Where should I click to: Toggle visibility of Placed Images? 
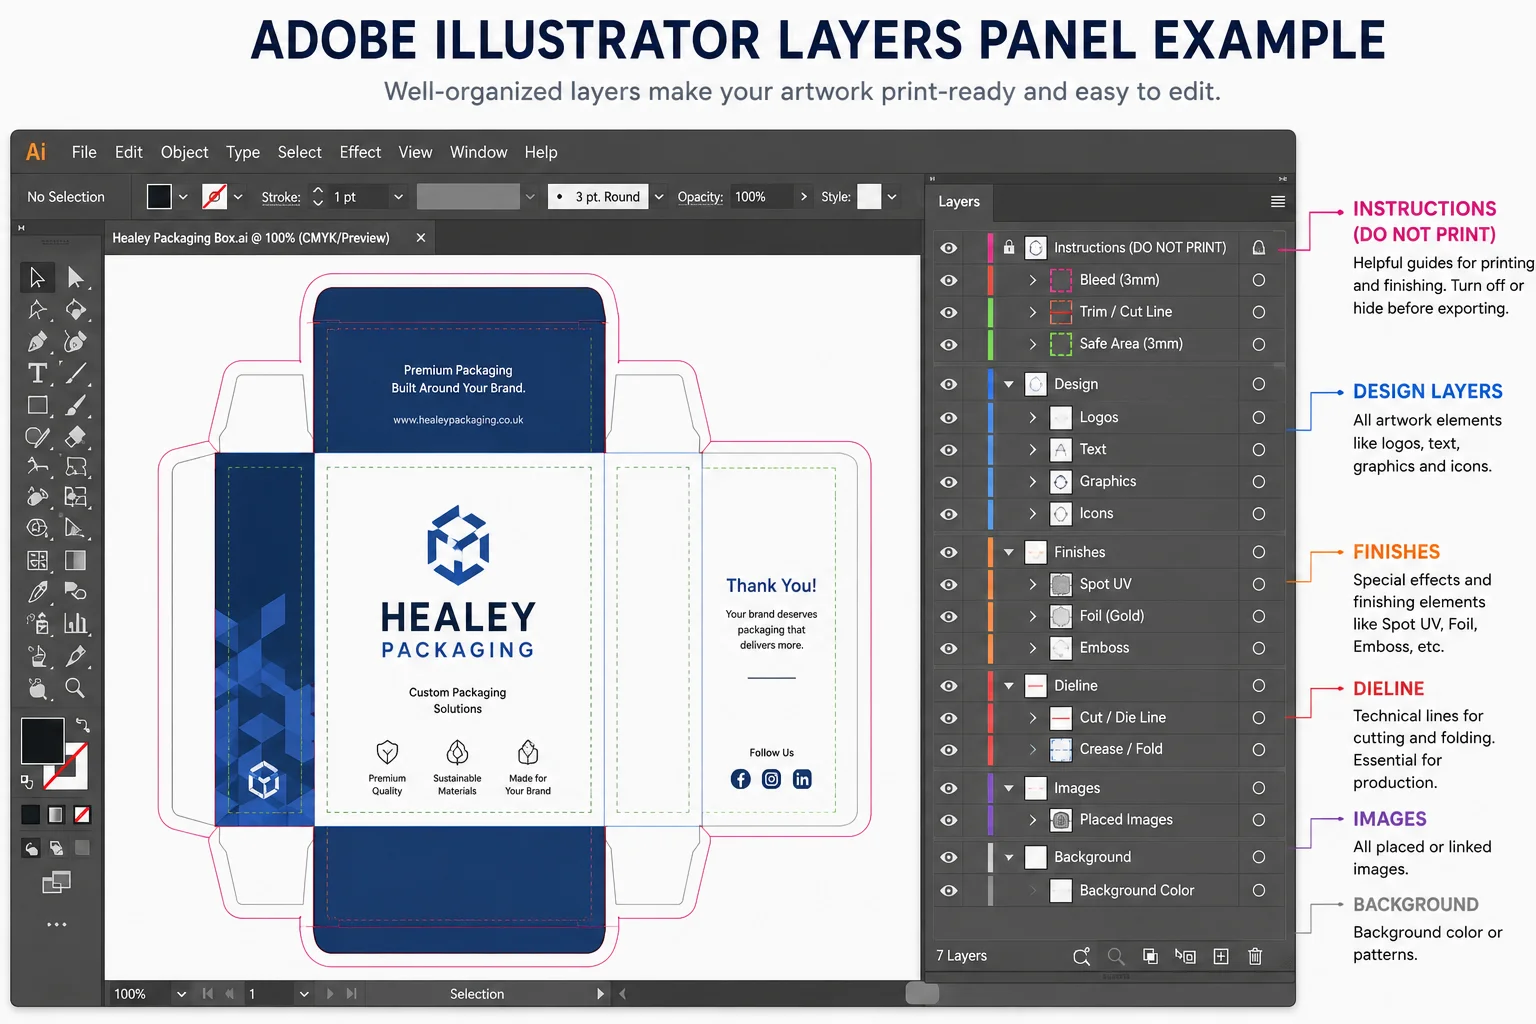point(949,821)
